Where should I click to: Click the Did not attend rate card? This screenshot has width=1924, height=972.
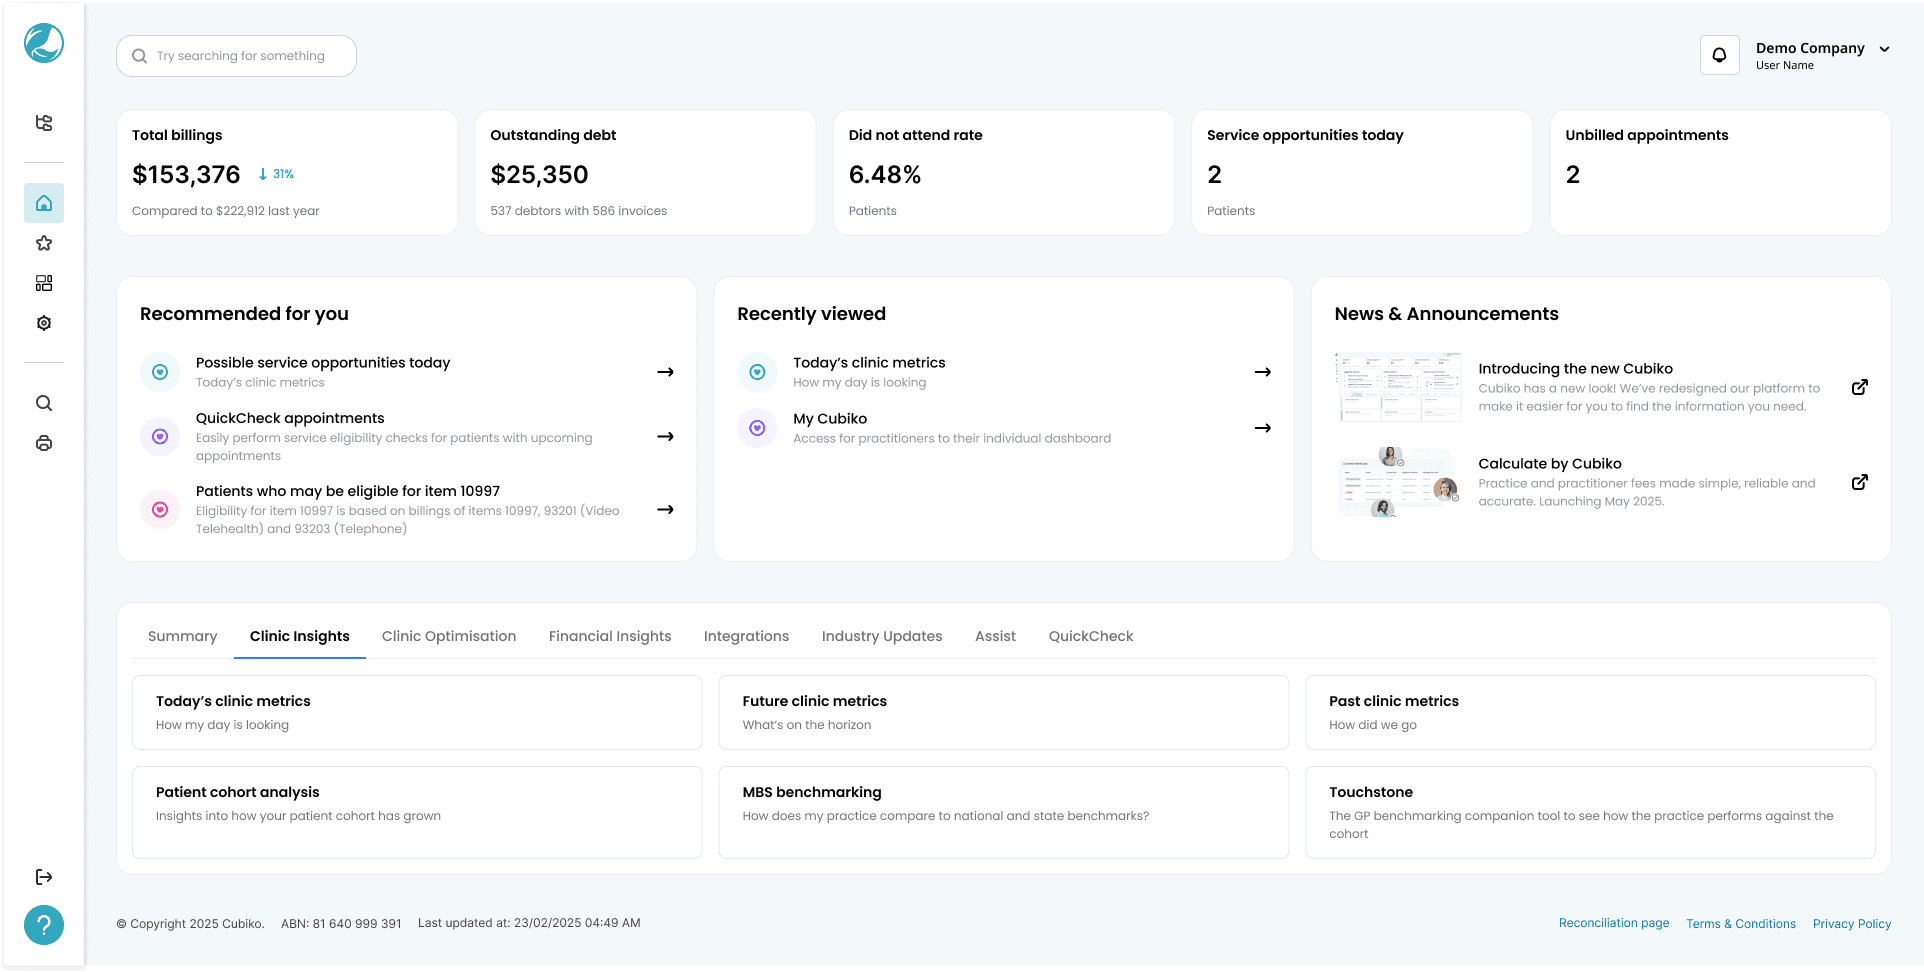tap(1004, 173)
